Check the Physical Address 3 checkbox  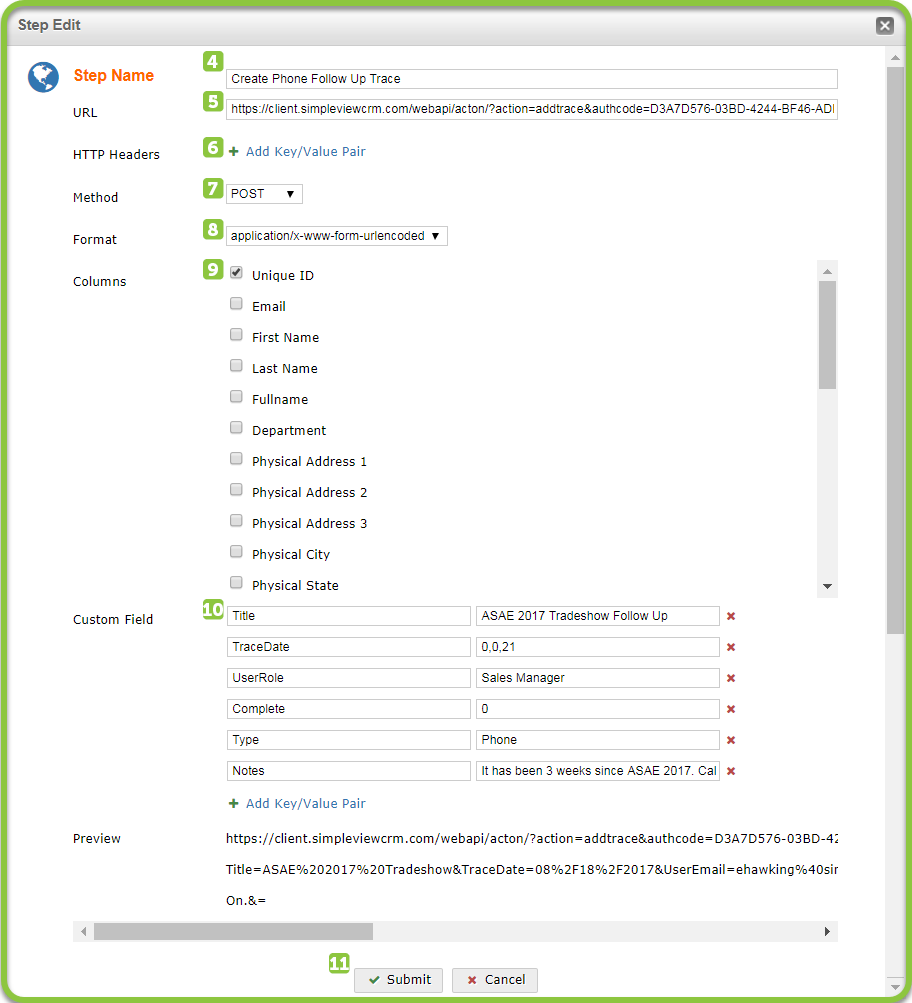pos(236,521)
